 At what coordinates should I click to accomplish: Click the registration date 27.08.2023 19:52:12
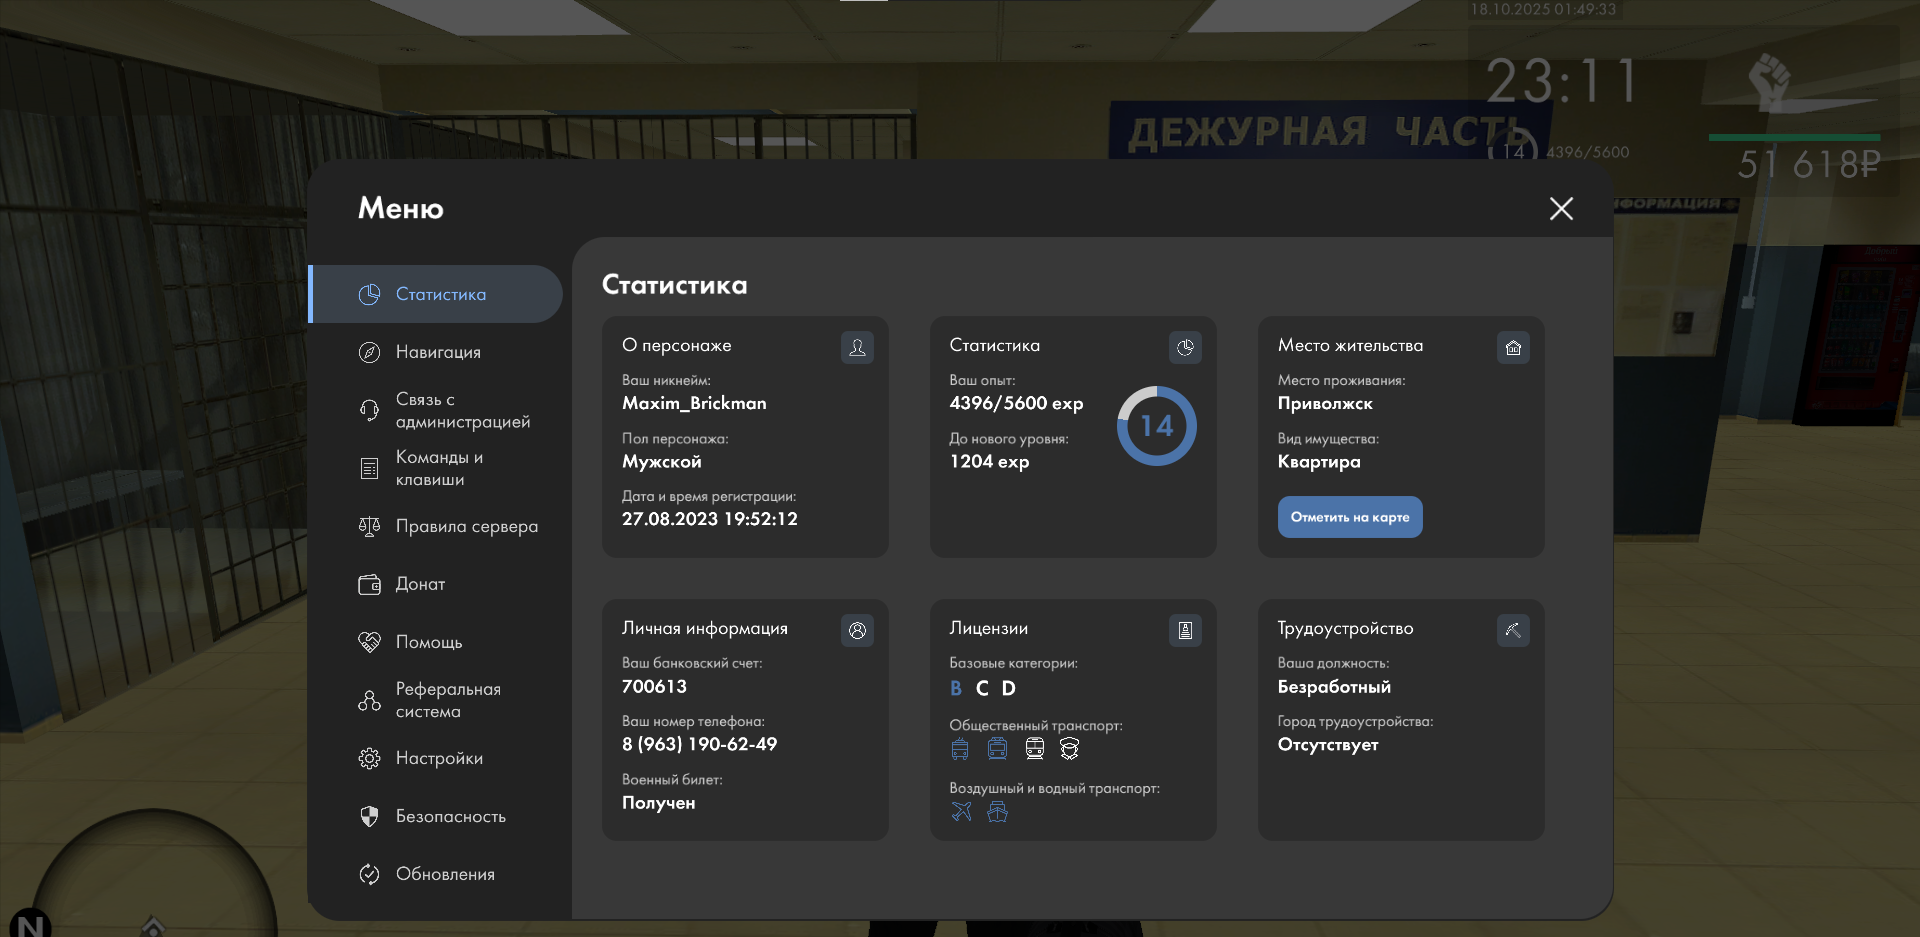coord(710,519)
